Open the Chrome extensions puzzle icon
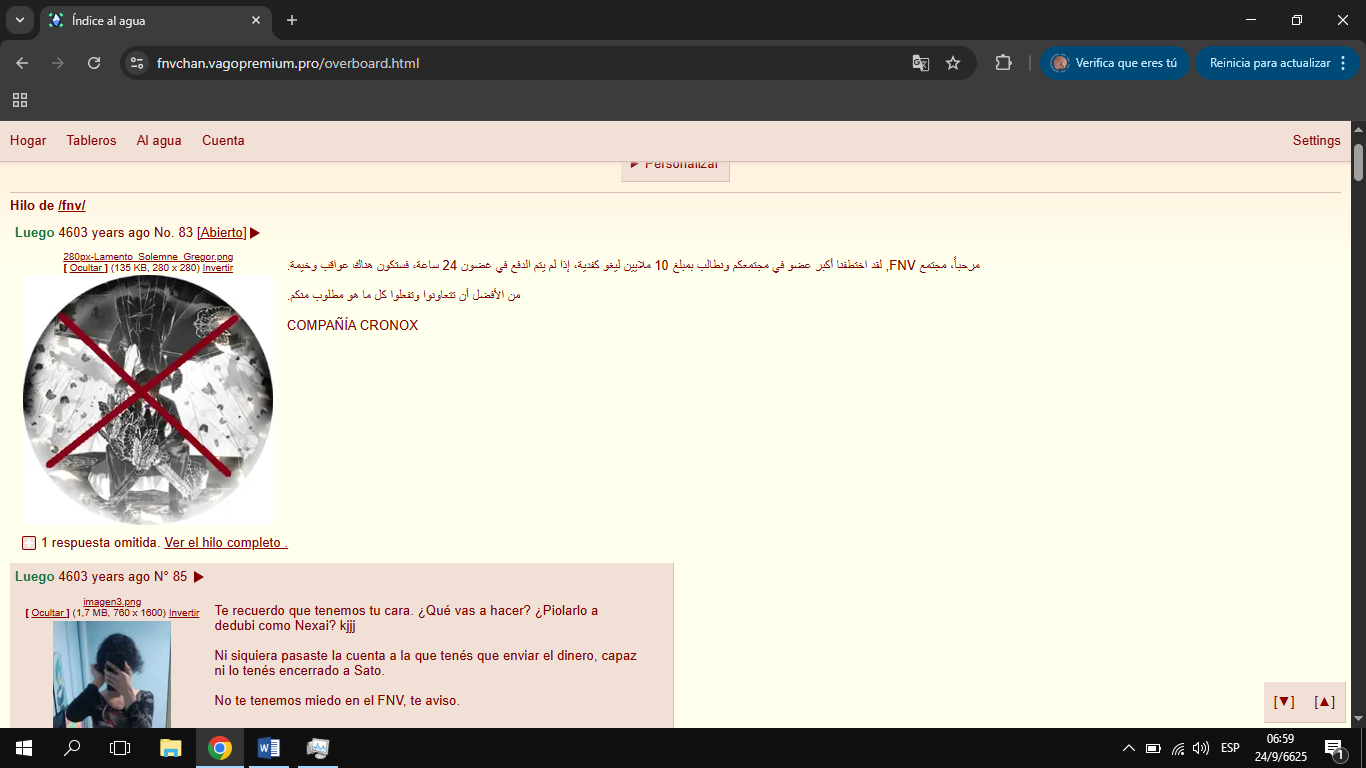The image size is (1366, 768). tap(1003, 63)
